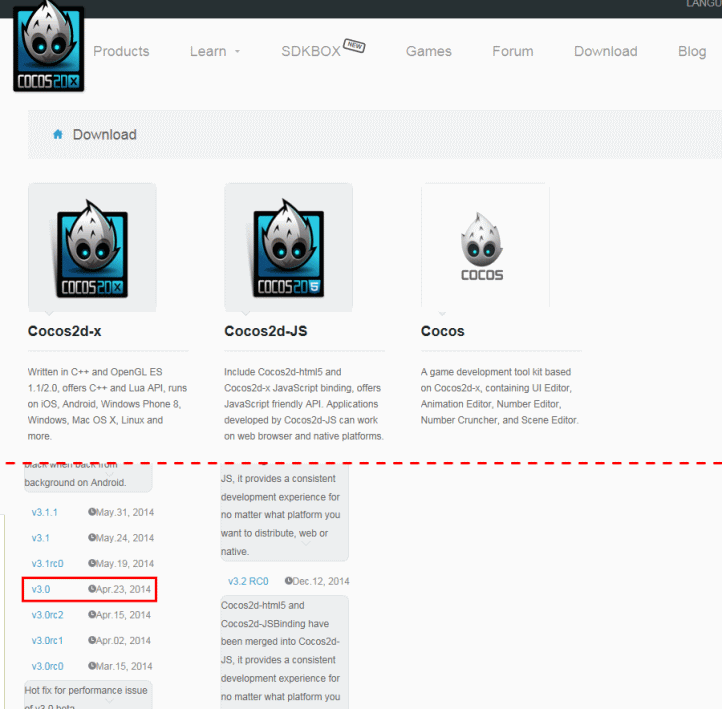Go to the Games page
The height and width of the screenshot is (709, 722).
click(x=429, y=51)
